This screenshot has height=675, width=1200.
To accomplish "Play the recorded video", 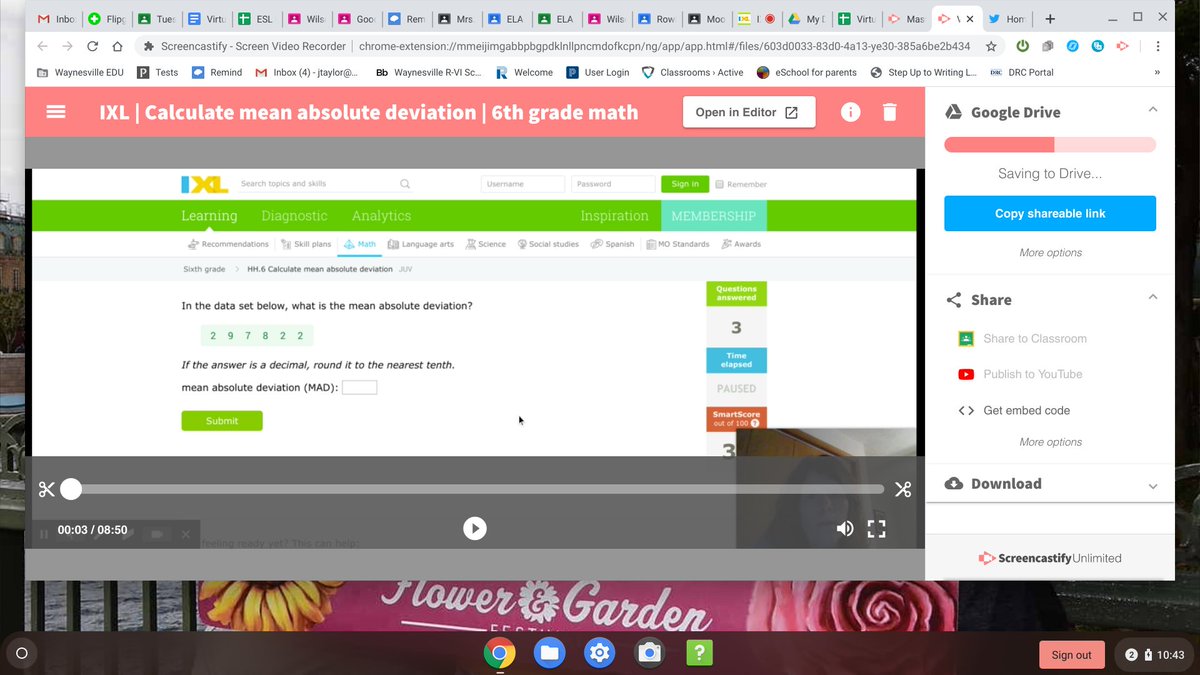I will 475,528.
